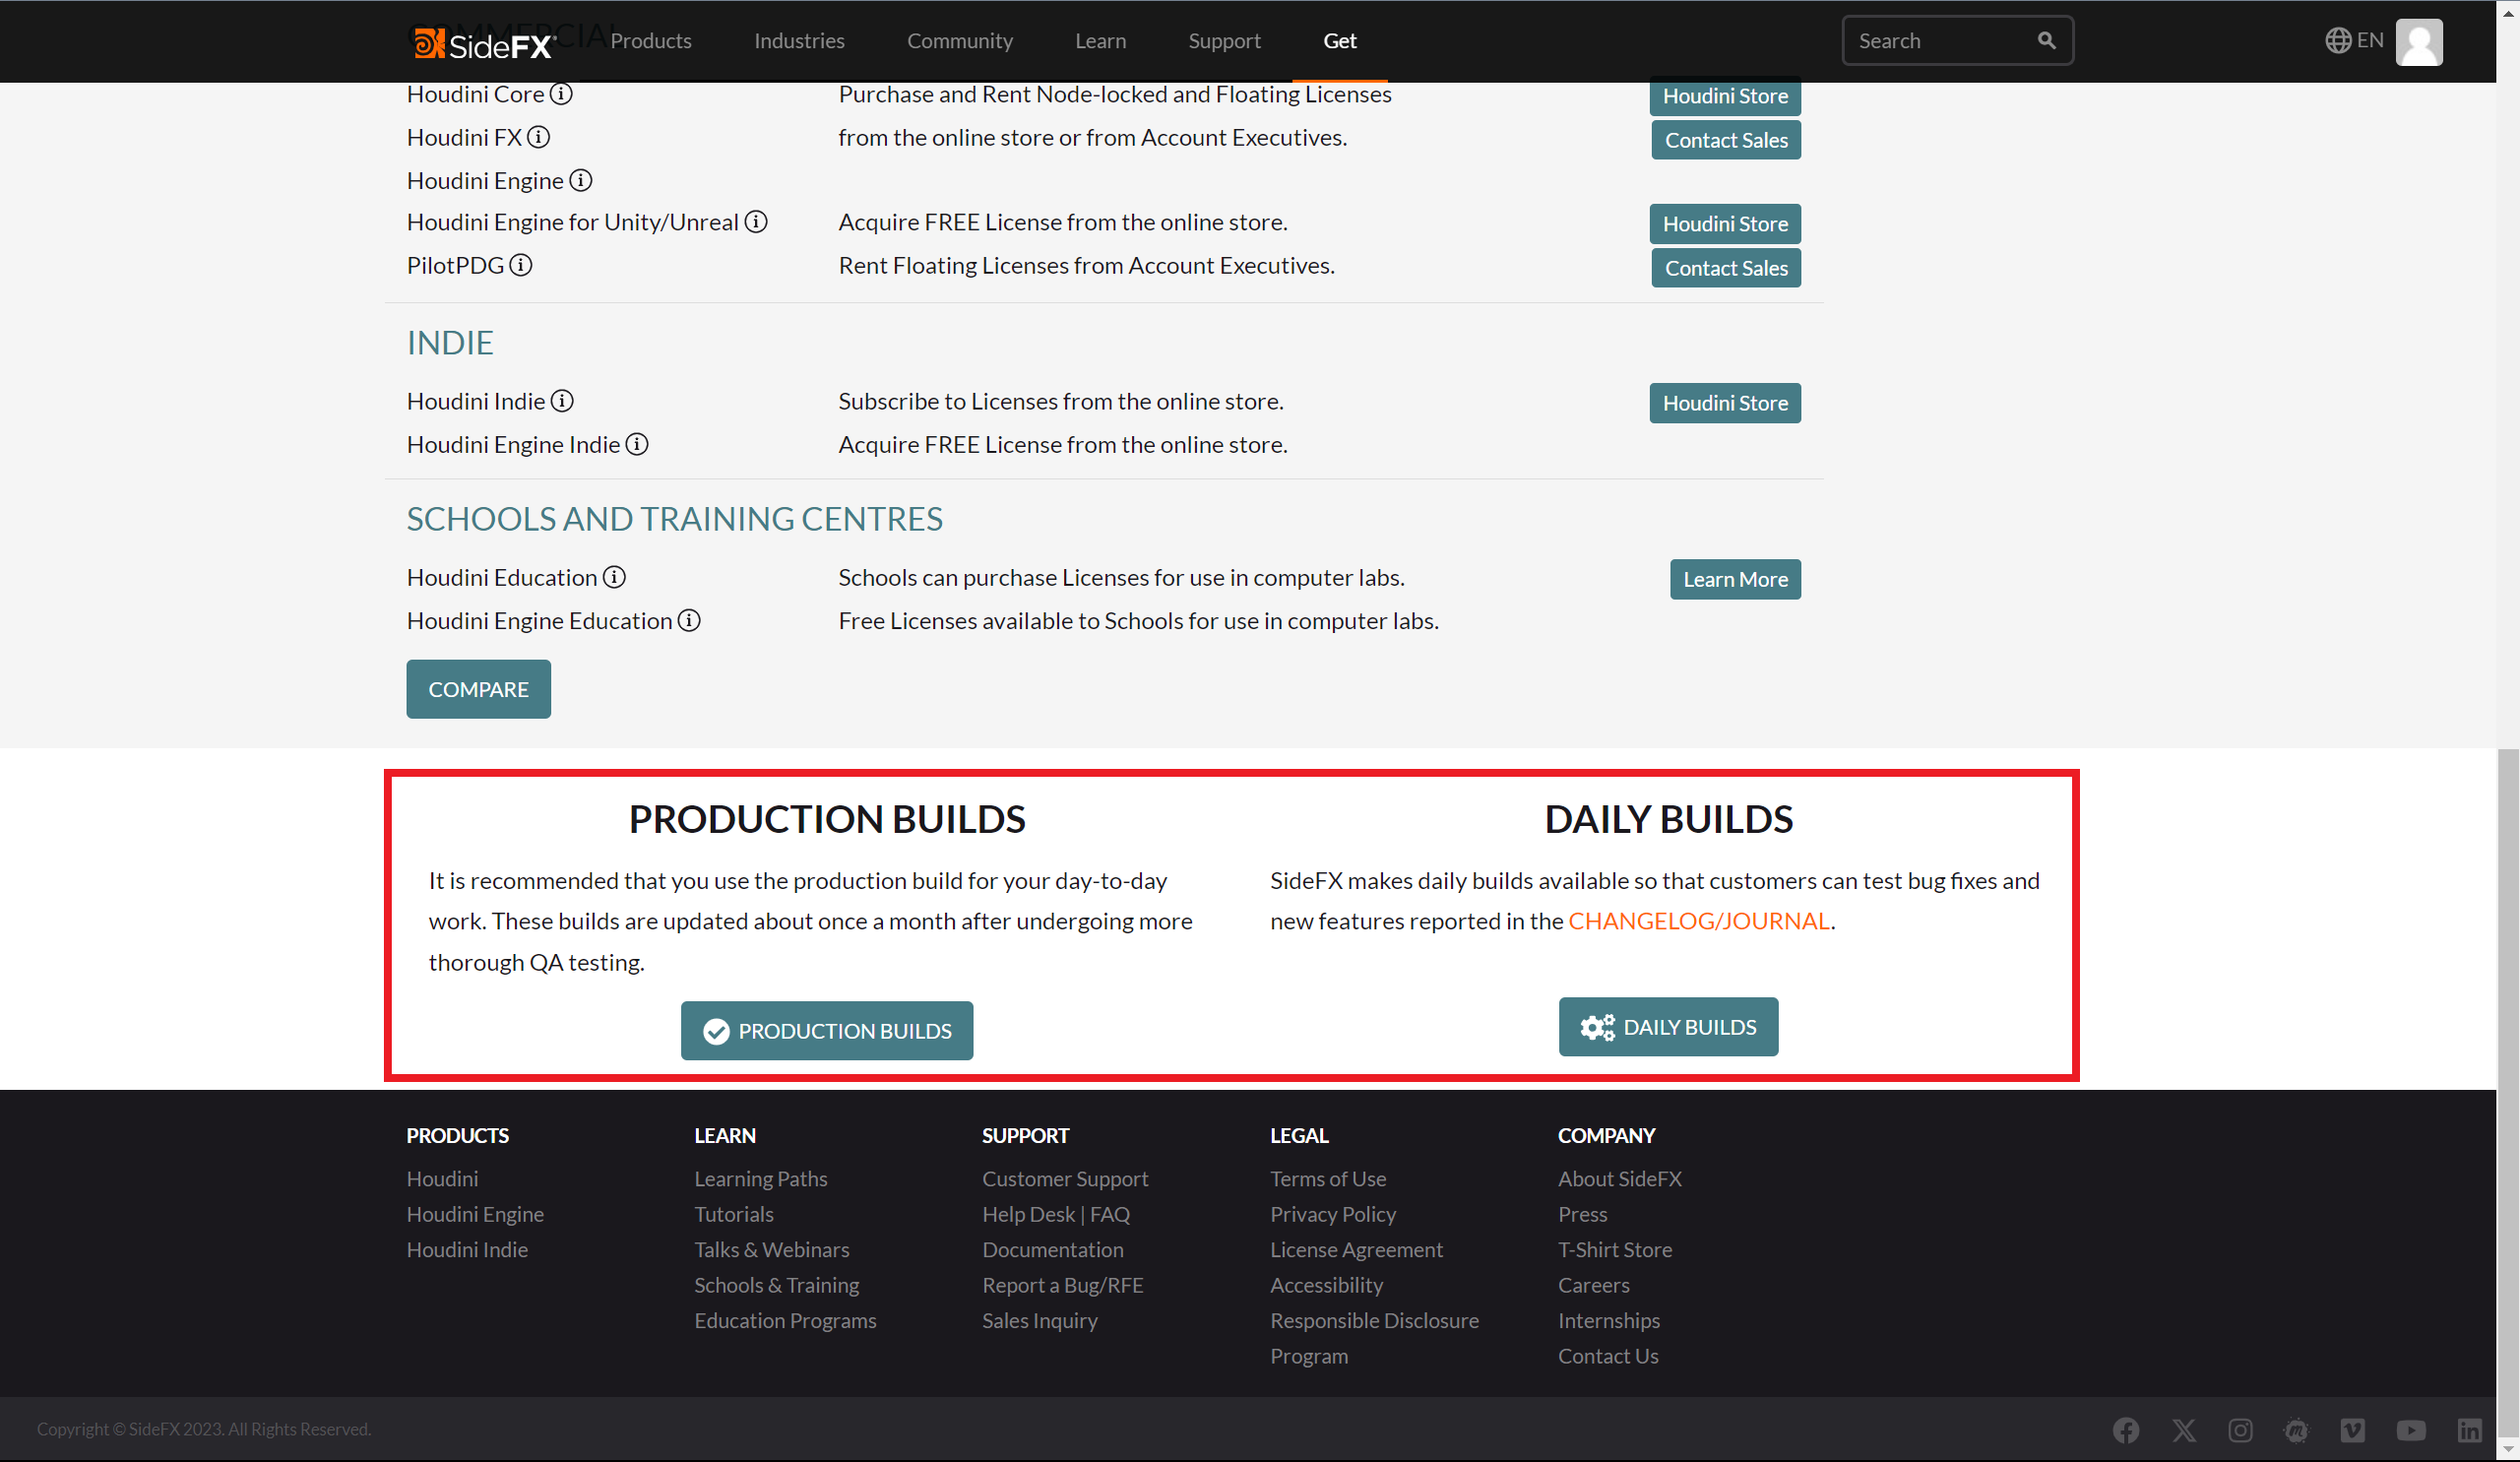2520x1462 pixels.
Task: Click Contact Sales beside PilotPDG row
Action: [x=1726, y=268]
